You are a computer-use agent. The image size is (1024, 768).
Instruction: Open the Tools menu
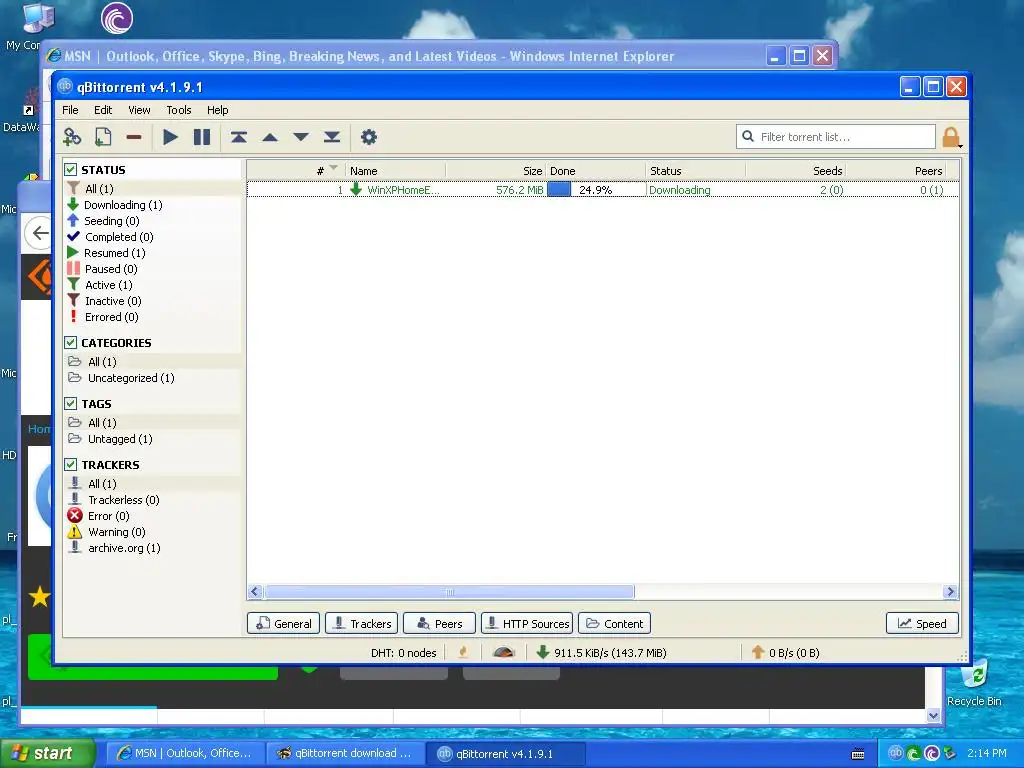[178, 110]
